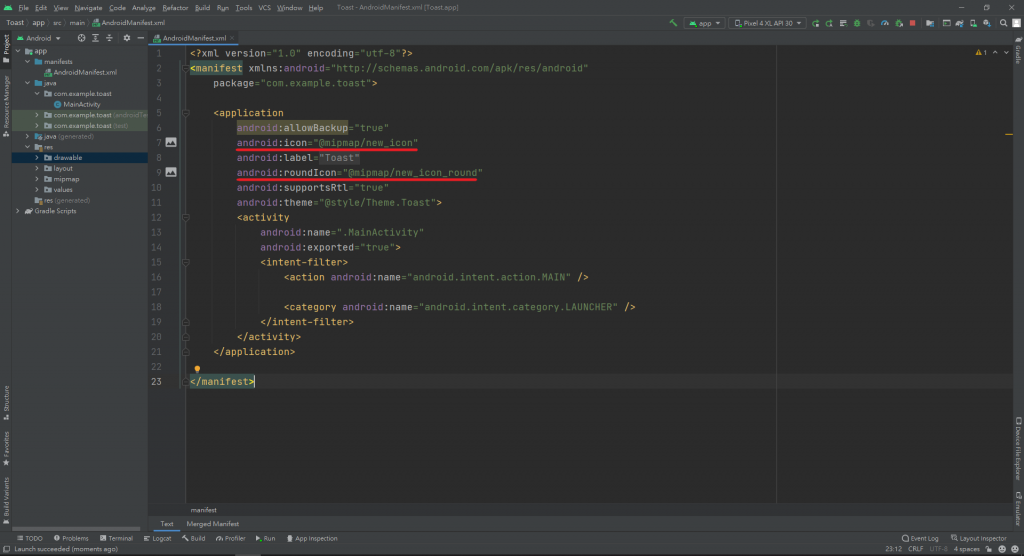Open the App Inspection tool window
The width and height of the screenshot is (1024, 556).
point(312,538)
